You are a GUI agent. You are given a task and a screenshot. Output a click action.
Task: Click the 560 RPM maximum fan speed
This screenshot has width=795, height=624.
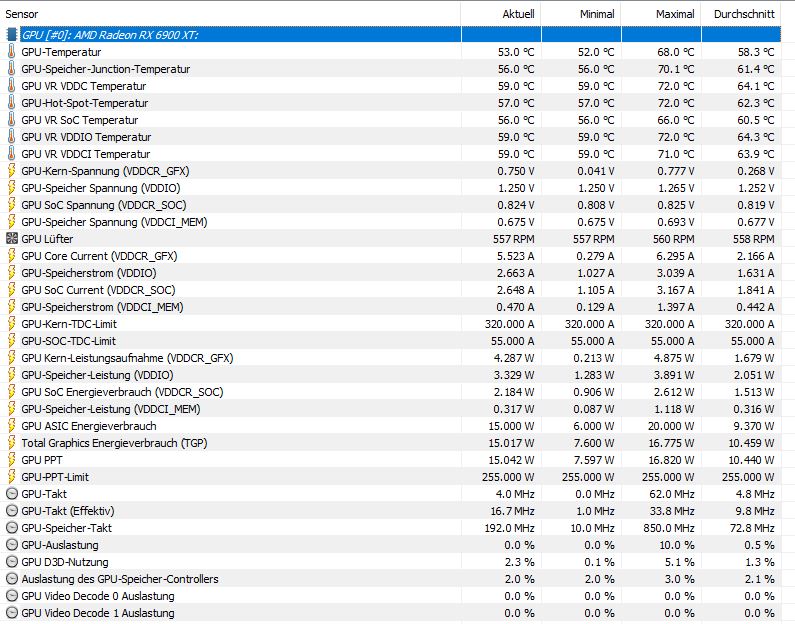[674, 239]
